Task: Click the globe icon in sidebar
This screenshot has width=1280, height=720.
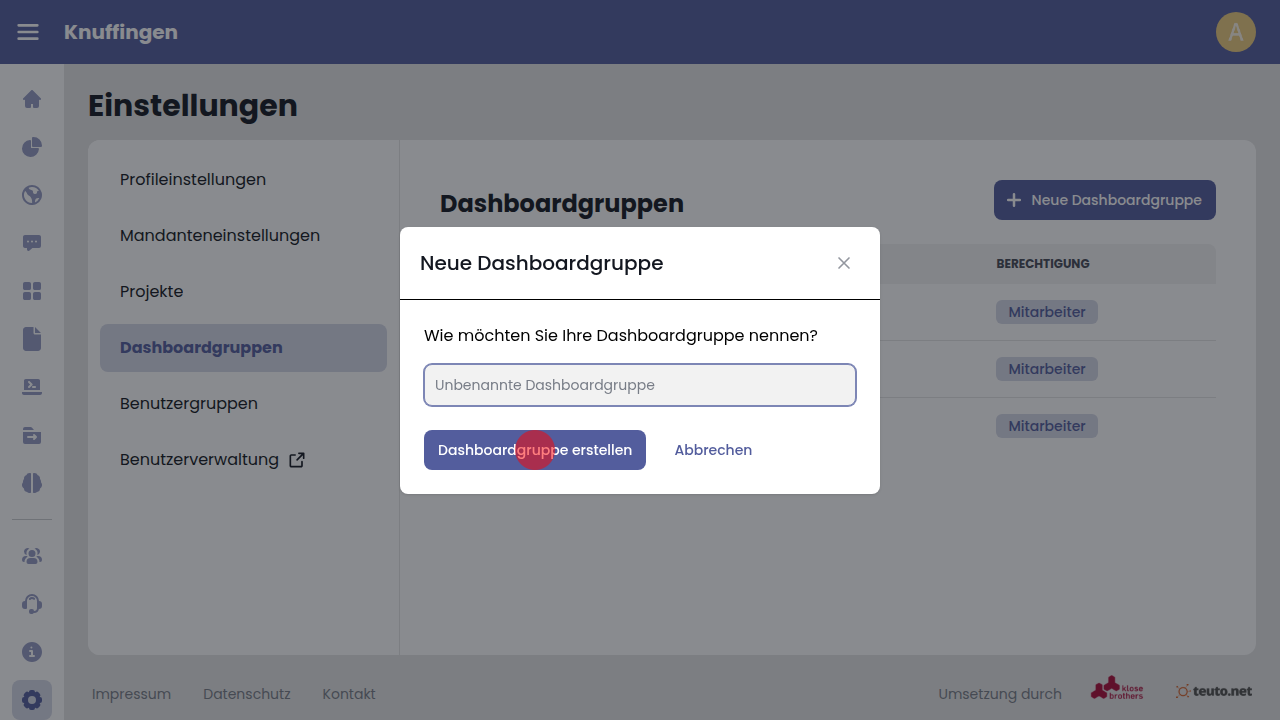Action: pyautogui.click(x=32, y=195)
